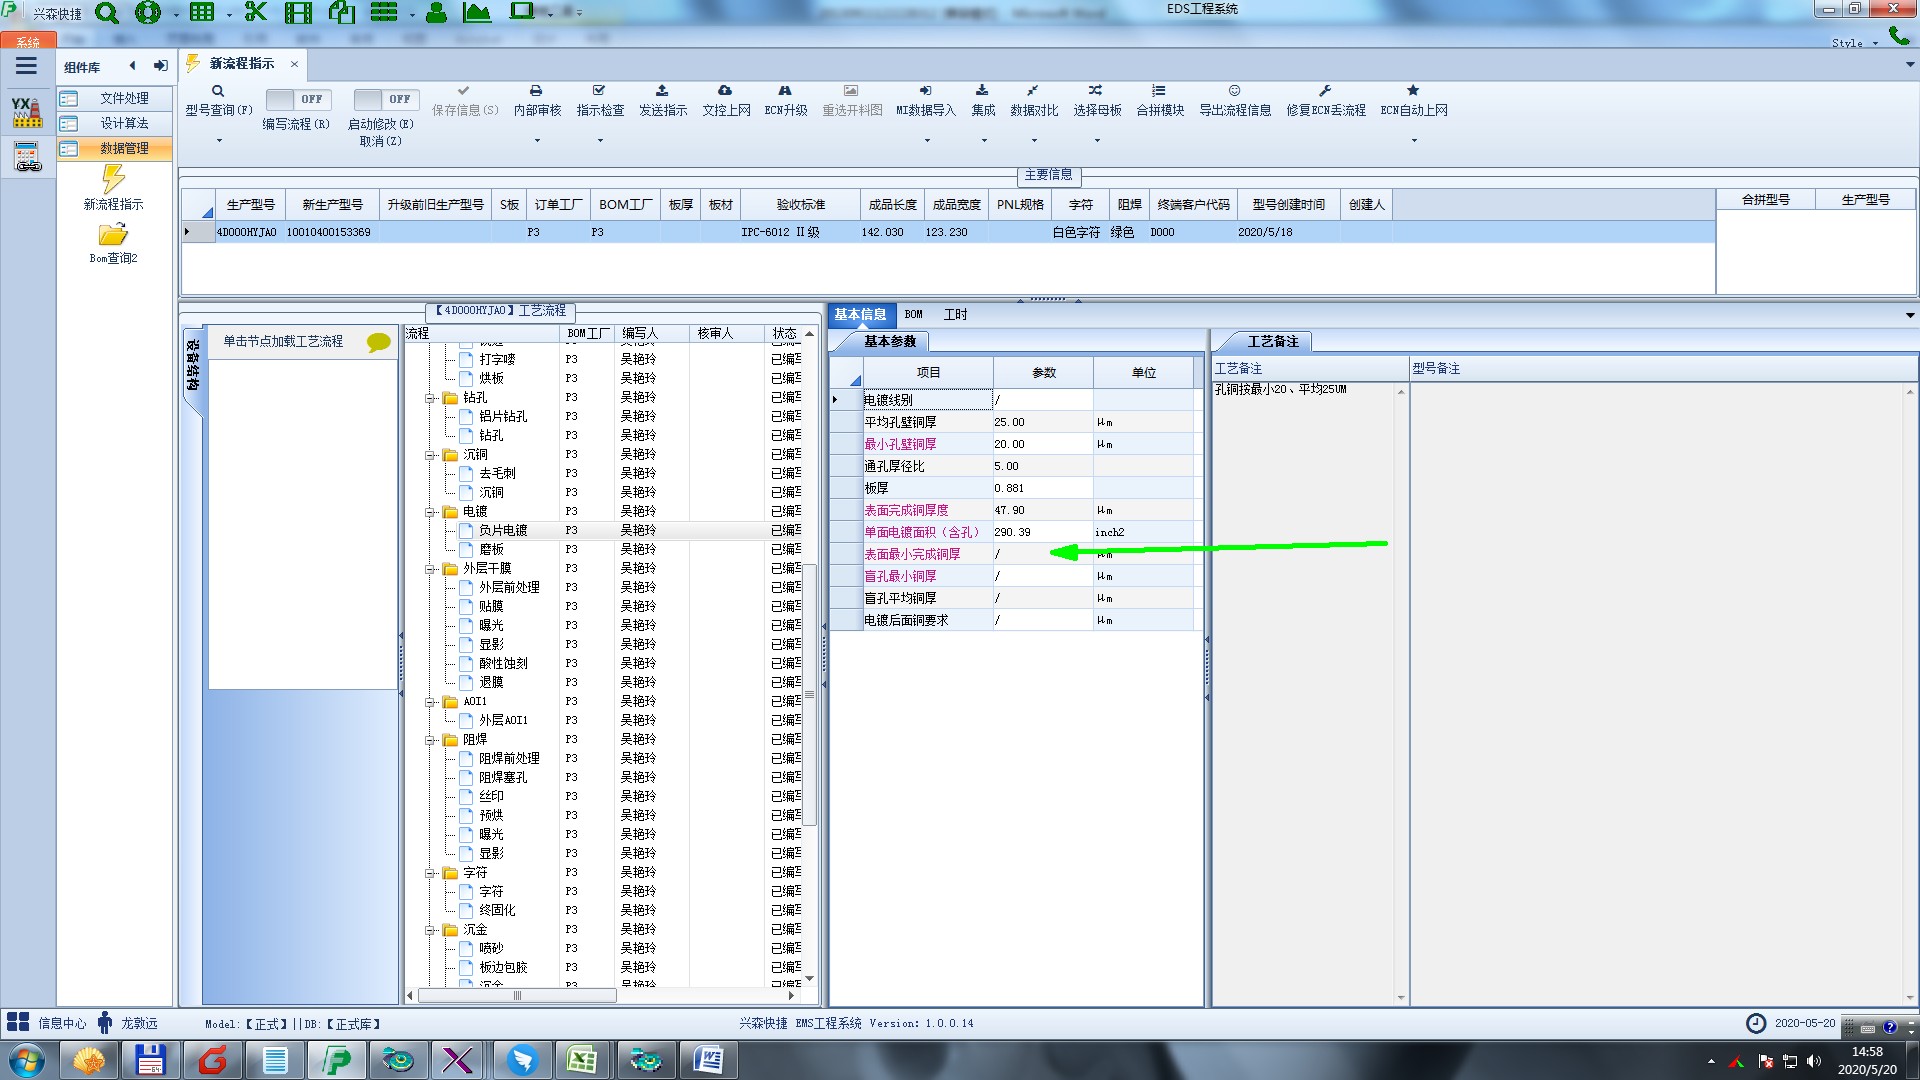Click the green grid table icon
This screenshot has width=1920, height=1080.
click(x=202, y=12)
